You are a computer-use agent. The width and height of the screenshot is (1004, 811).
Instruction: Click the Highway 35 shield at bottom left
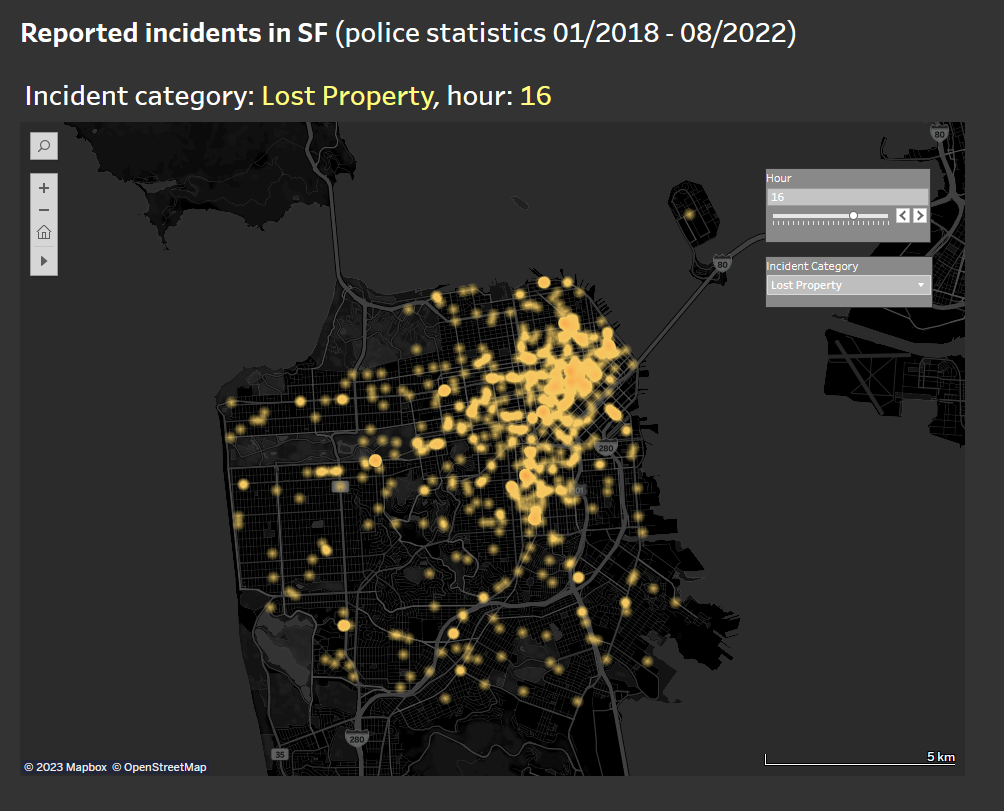click(x=280, y=754)
